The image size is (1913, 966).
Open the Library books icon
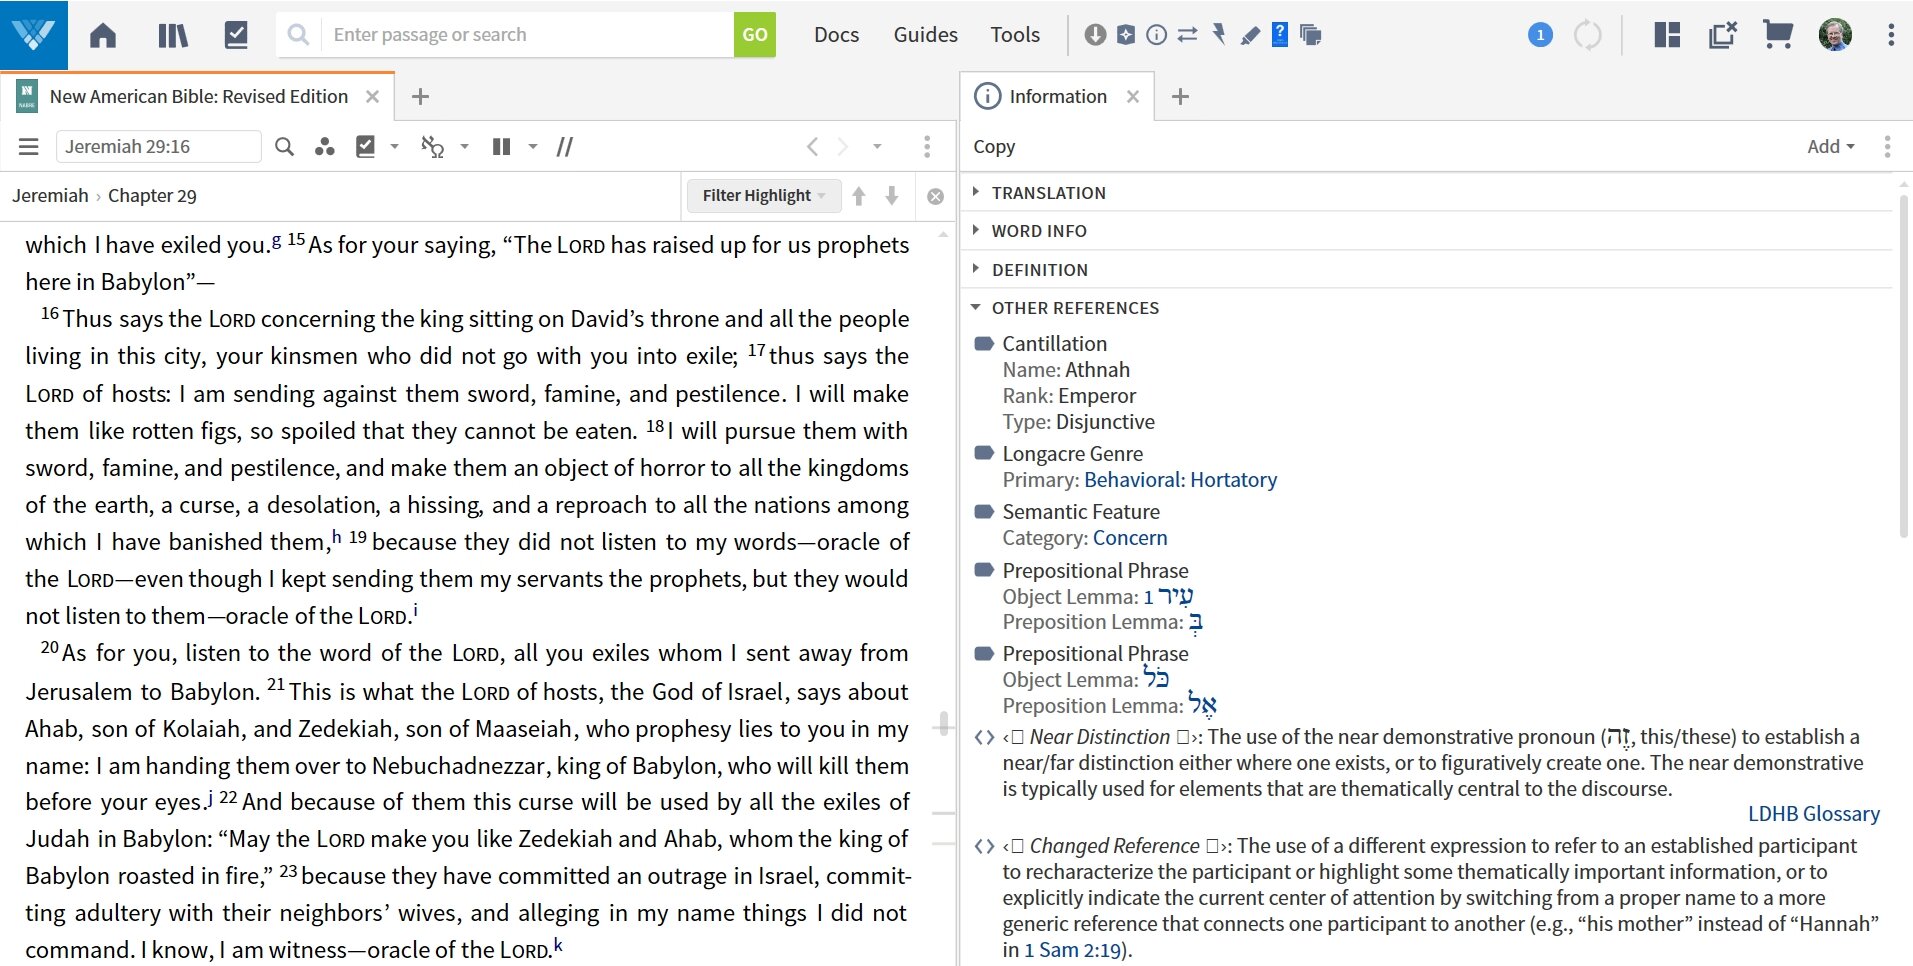172,36
